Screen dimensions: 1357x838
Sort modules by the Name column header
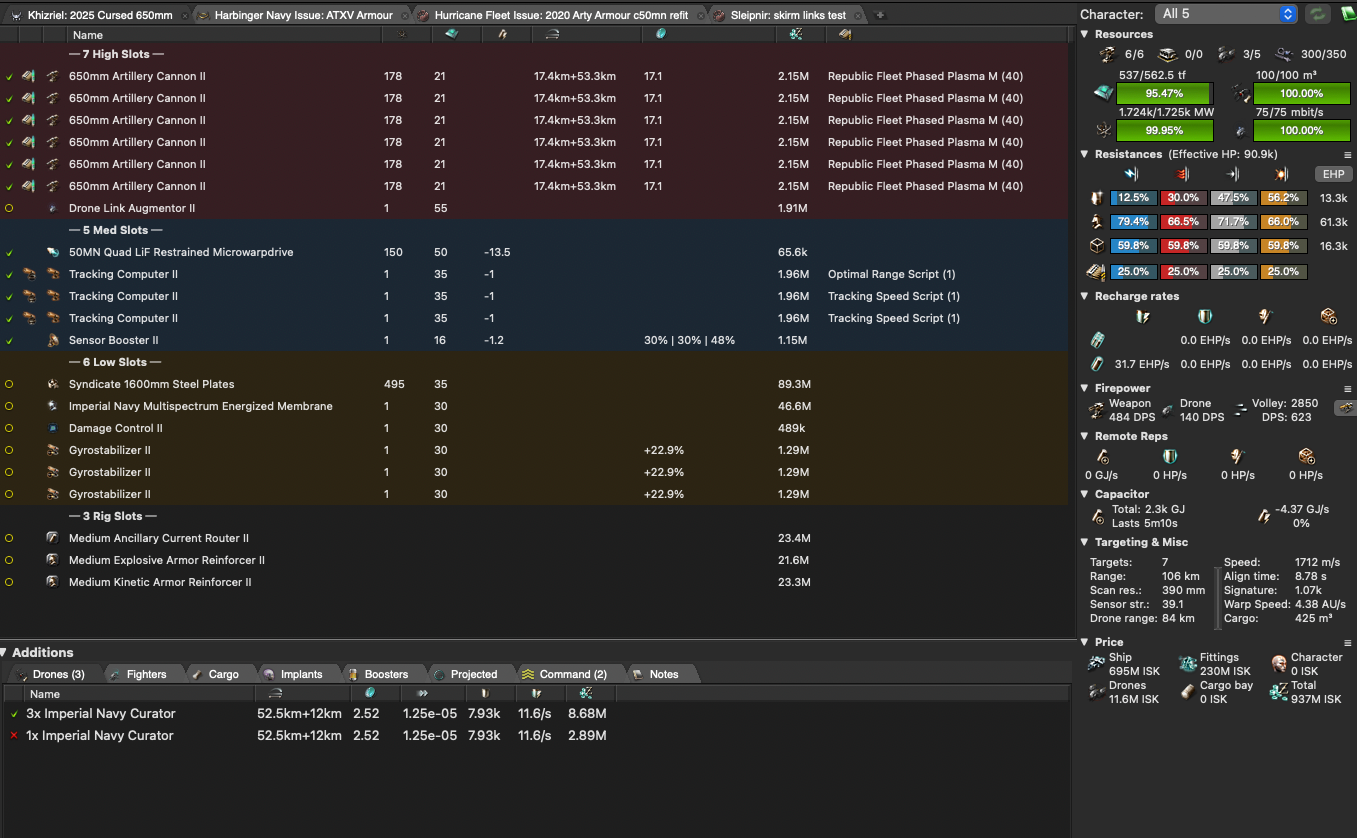tap(88, 35)
